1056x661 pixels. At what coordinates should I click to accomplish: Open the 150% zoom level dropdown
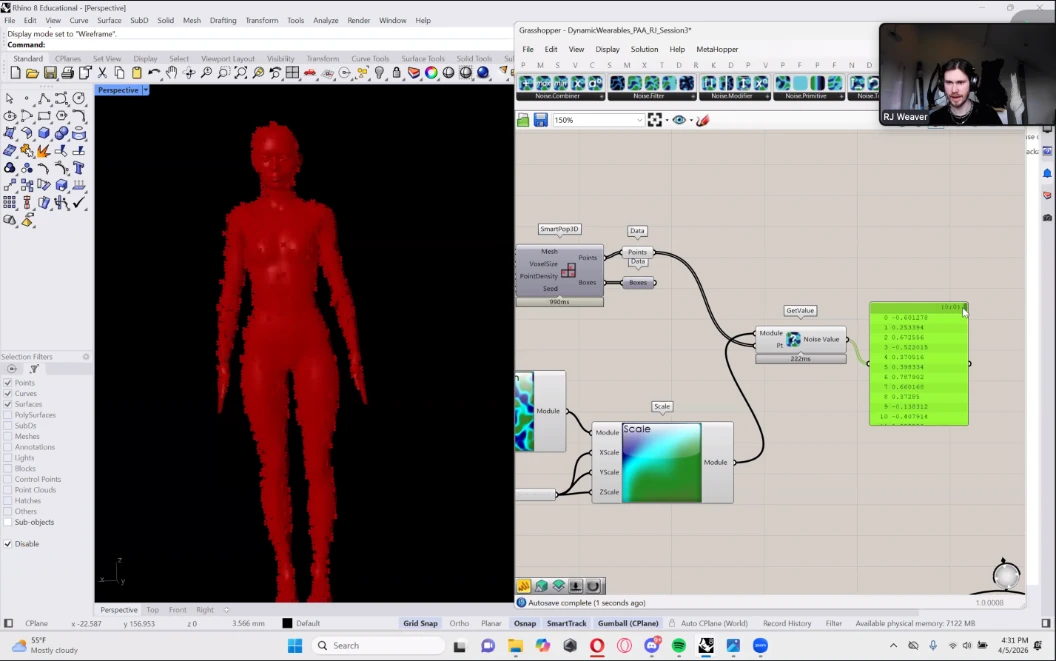point(640,120)
